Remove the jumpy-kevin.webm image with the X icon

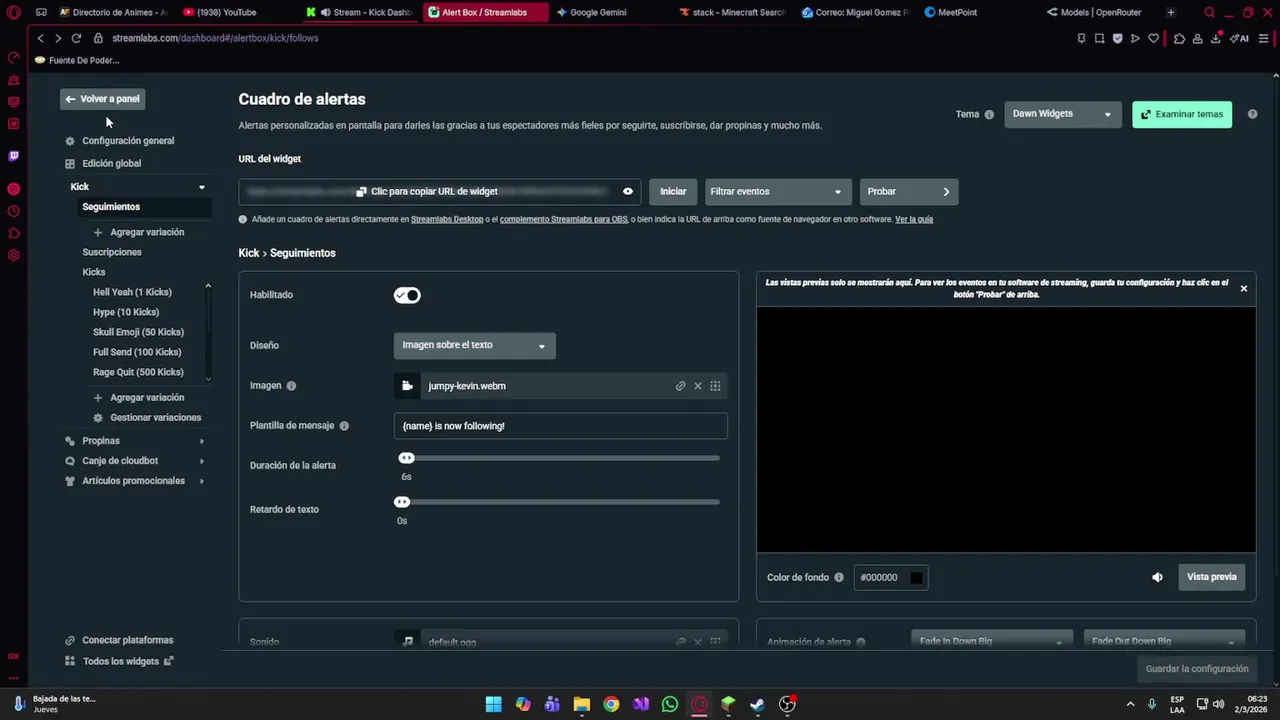pos(698,386)
